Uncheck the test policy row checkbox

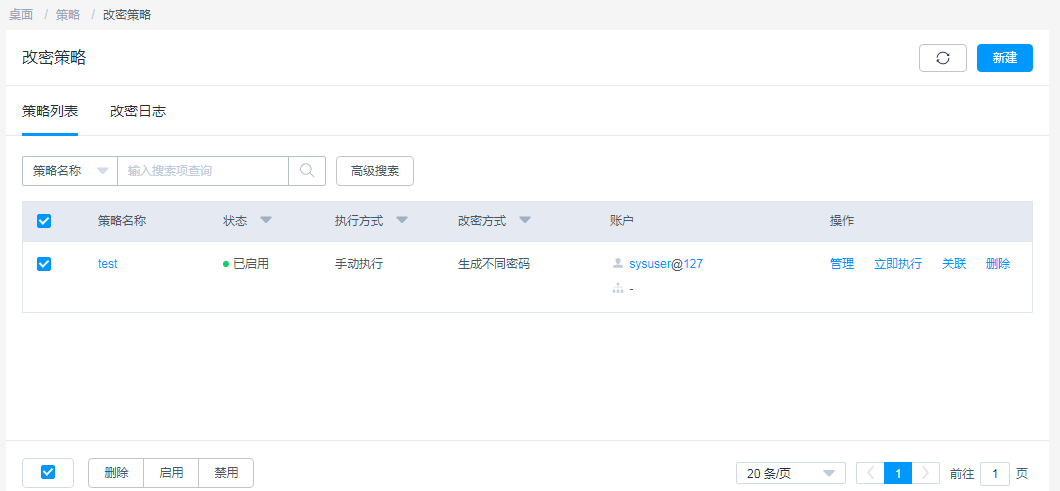pyautogui.click(x=44, y=264)
